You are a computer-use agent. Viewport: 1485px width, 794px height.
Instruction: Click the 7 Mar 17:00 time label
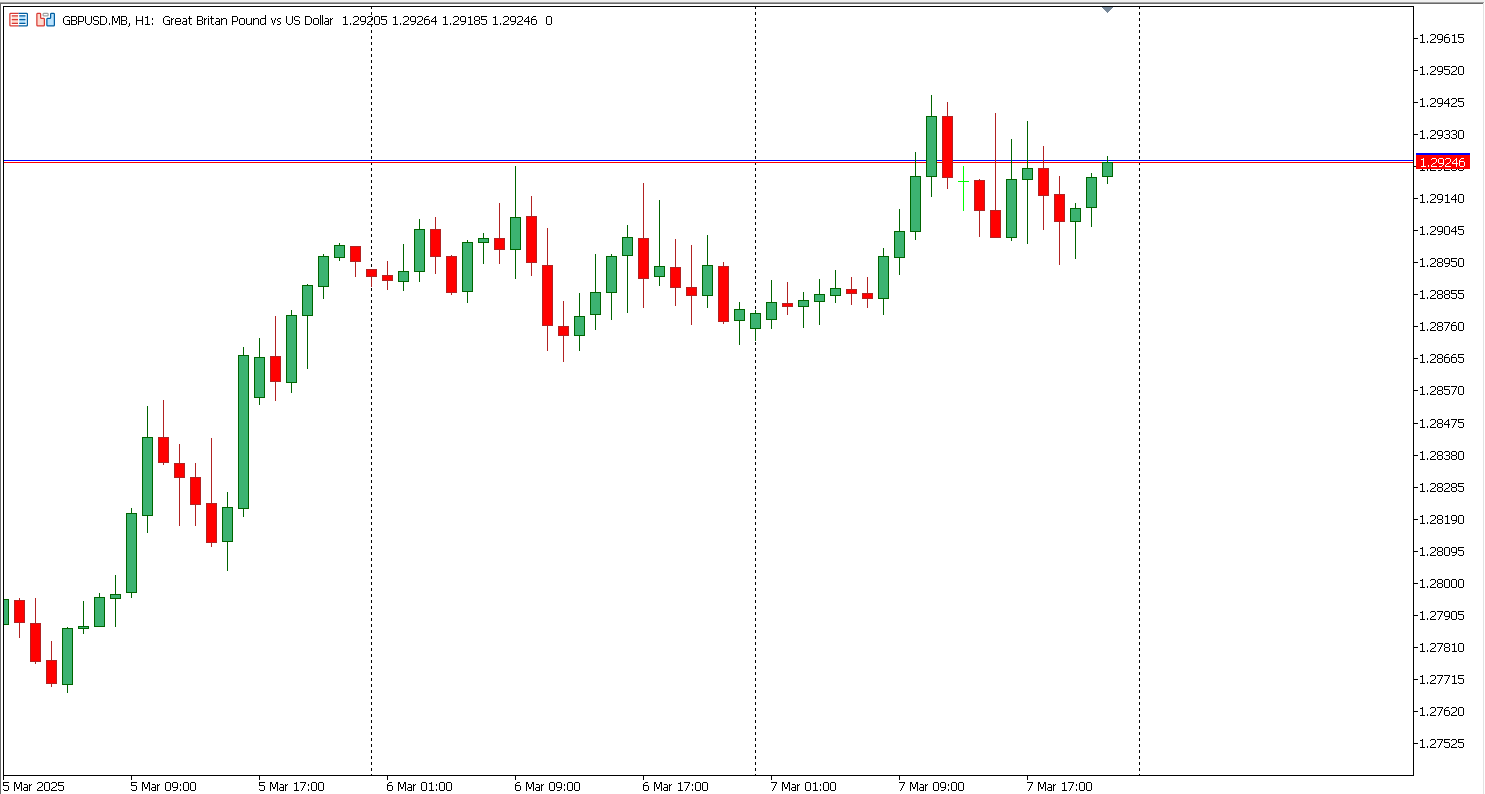click(x=1059, y=786)
